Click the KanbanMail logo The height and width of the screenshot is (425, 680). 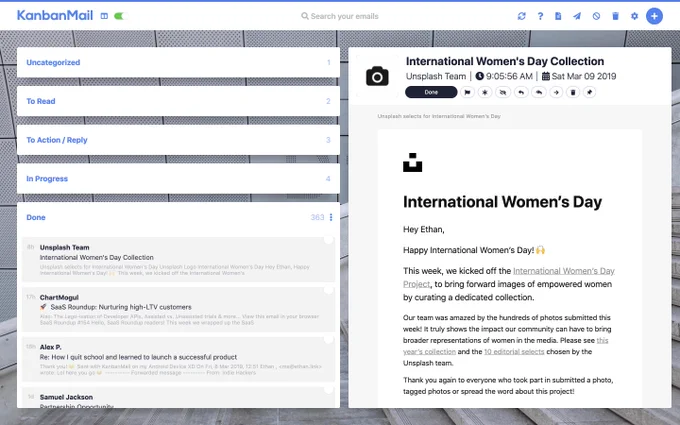pos(55,16)
